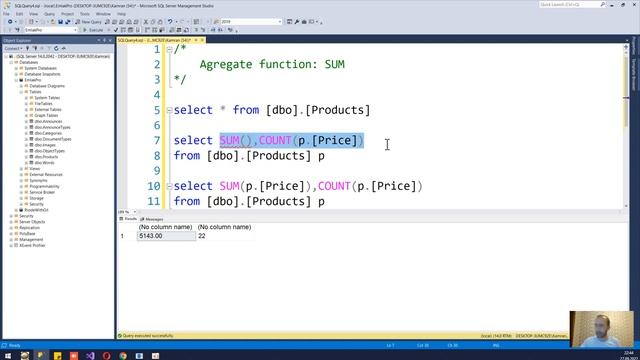
Task: Open the solution configuration dropdown box
Action: (x=251, y=22)
